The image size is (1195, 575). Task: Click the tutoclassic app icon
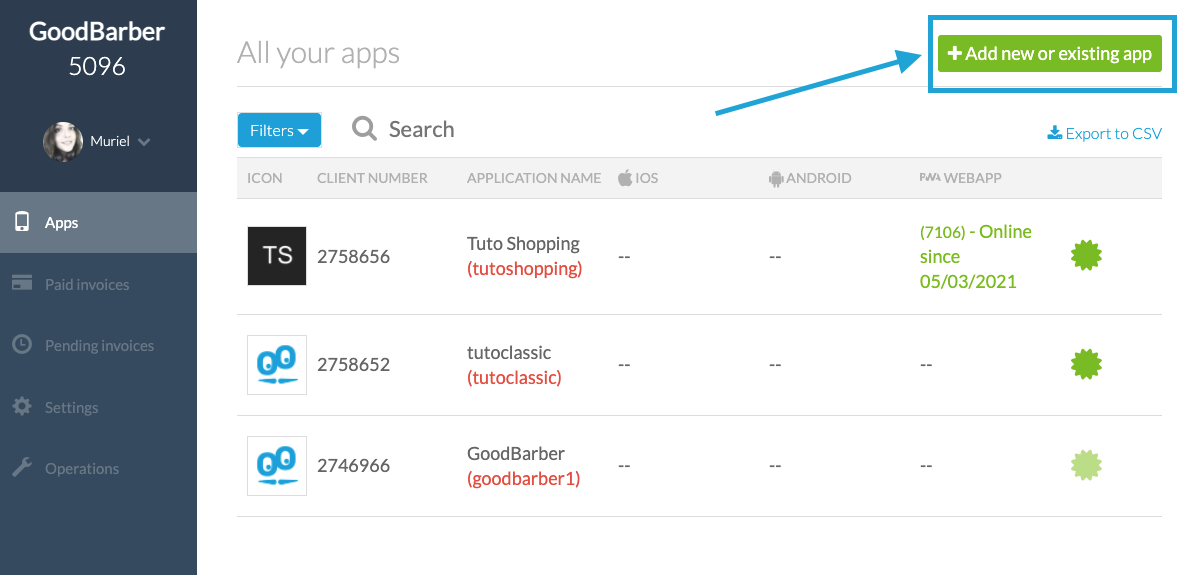pos(277,365)
